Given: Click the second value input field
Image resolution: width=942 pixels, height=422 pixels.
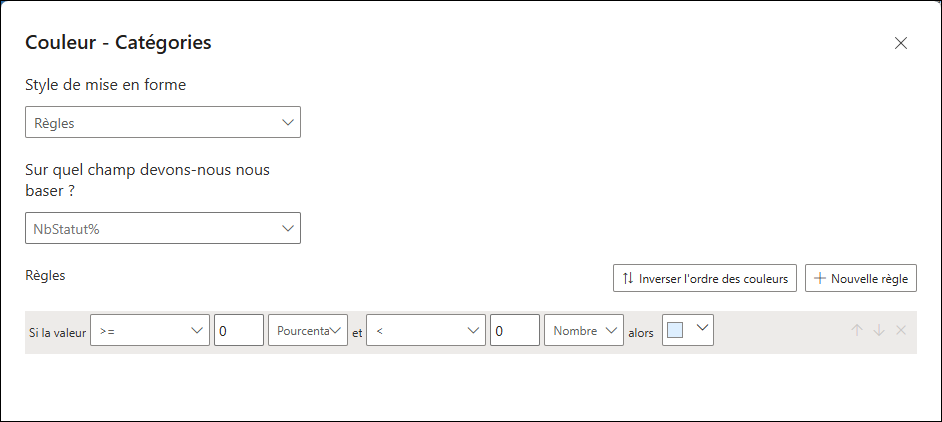Looking at the screenshot, I should click(x=514, y=331).
